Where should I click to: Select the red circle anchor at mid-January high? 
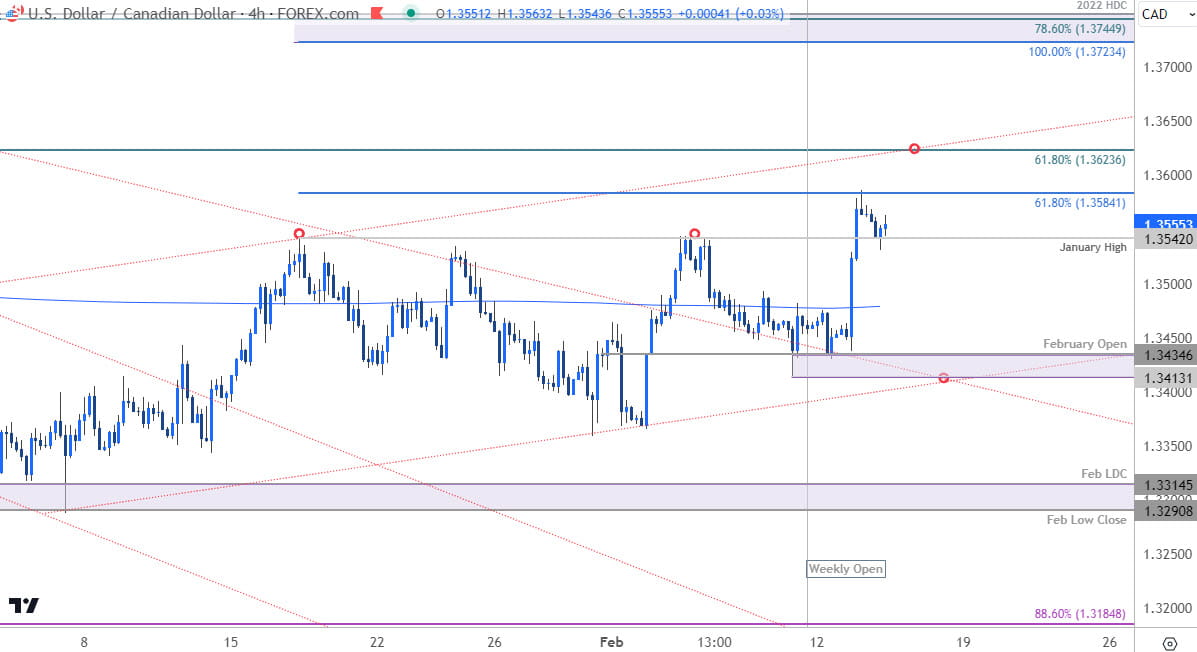tap(299, 234)
